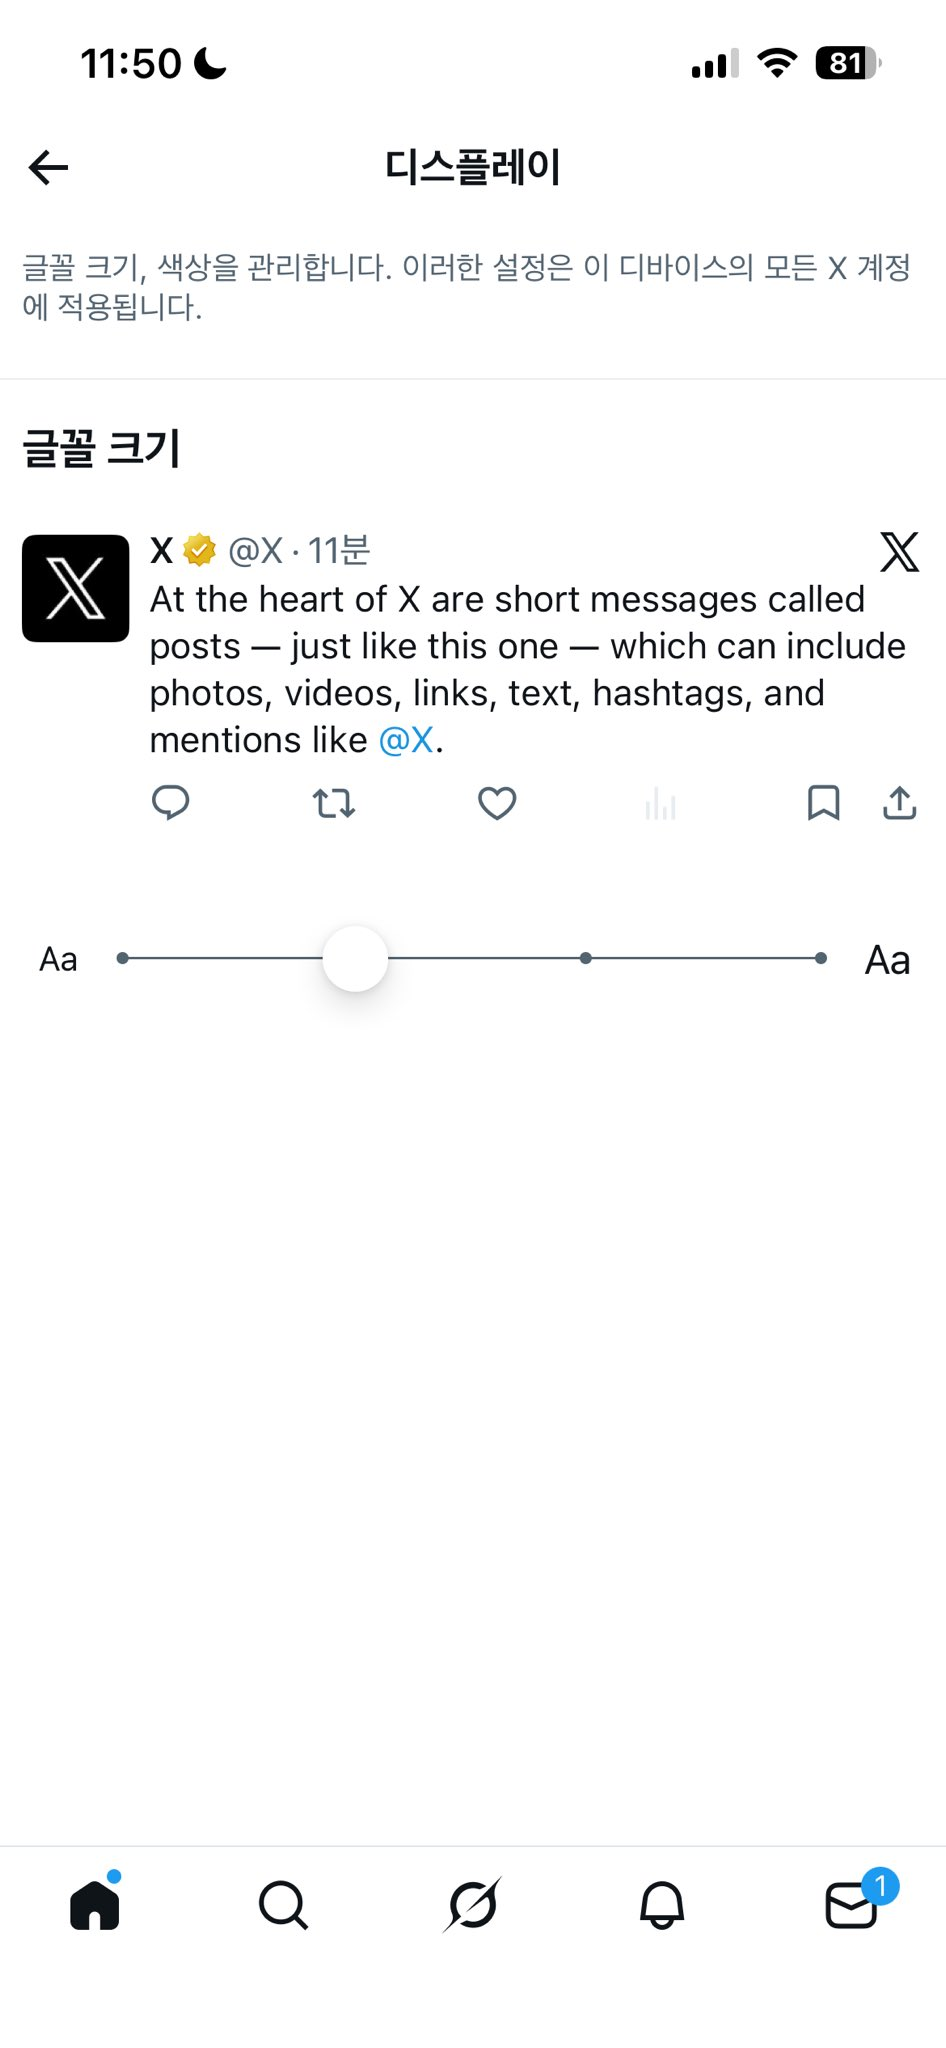The image size is (946, 2048).
Task: Open the Messages envelope tab
Action: click(851, 1905)
